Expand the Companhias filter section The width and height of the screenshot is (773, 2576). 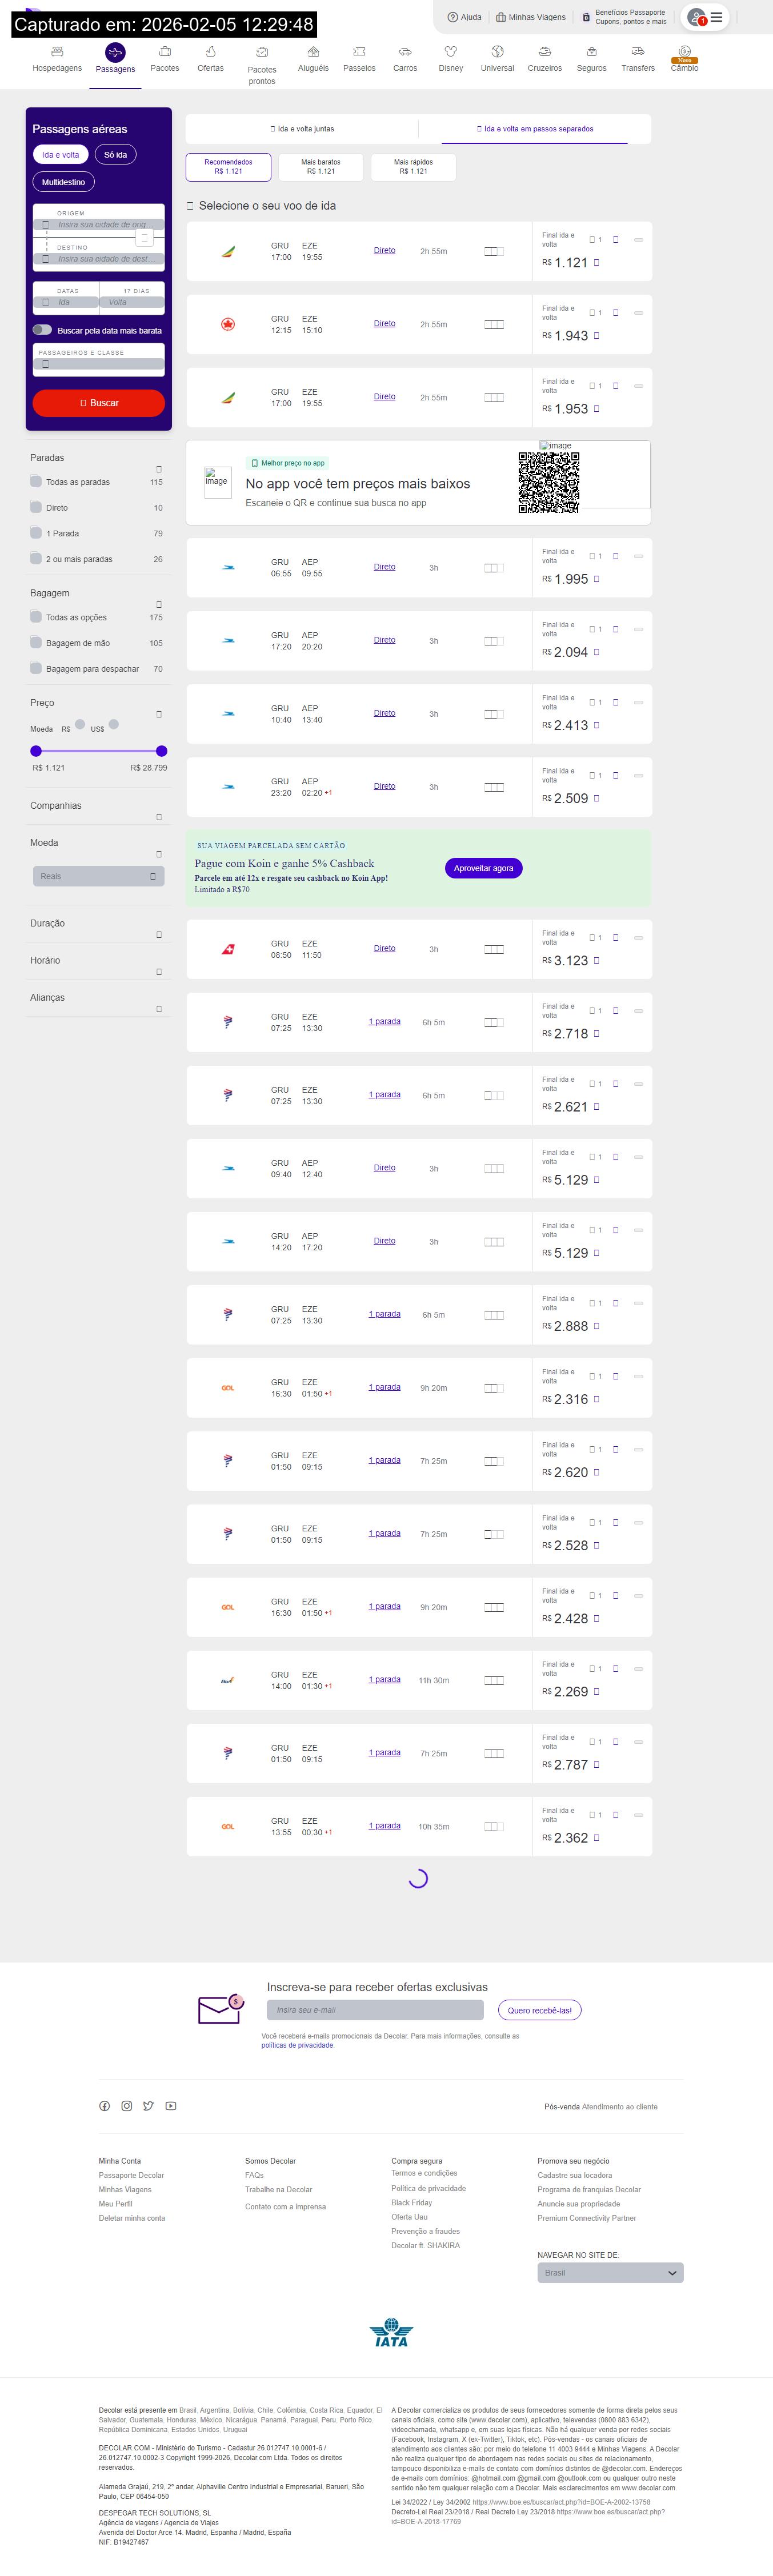[x=159, y=817]
